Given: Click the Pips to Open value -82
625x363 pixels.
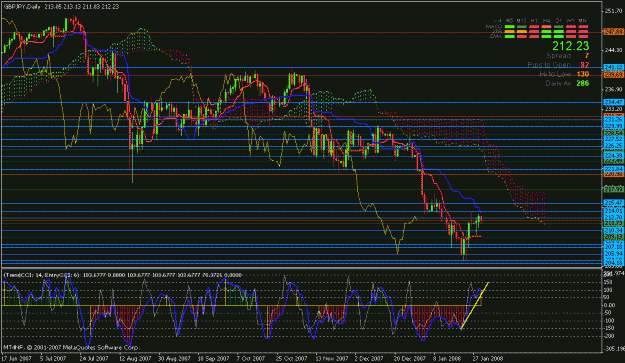Looking at the screenshot, I should pyautogui.click(x=584, y=65).
